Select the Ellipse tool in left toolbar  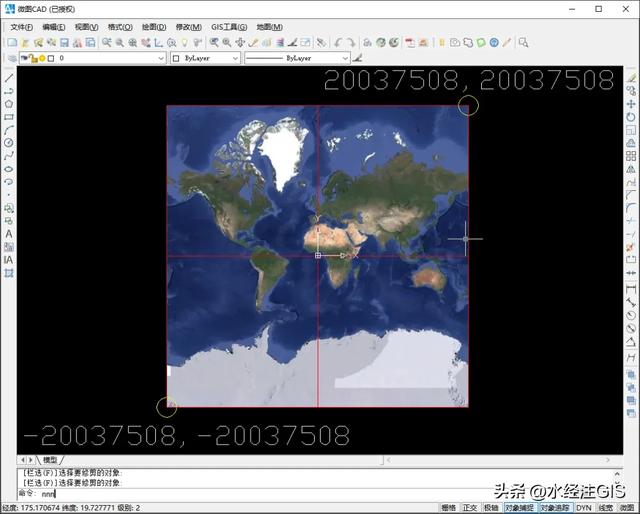coord(9,169)
